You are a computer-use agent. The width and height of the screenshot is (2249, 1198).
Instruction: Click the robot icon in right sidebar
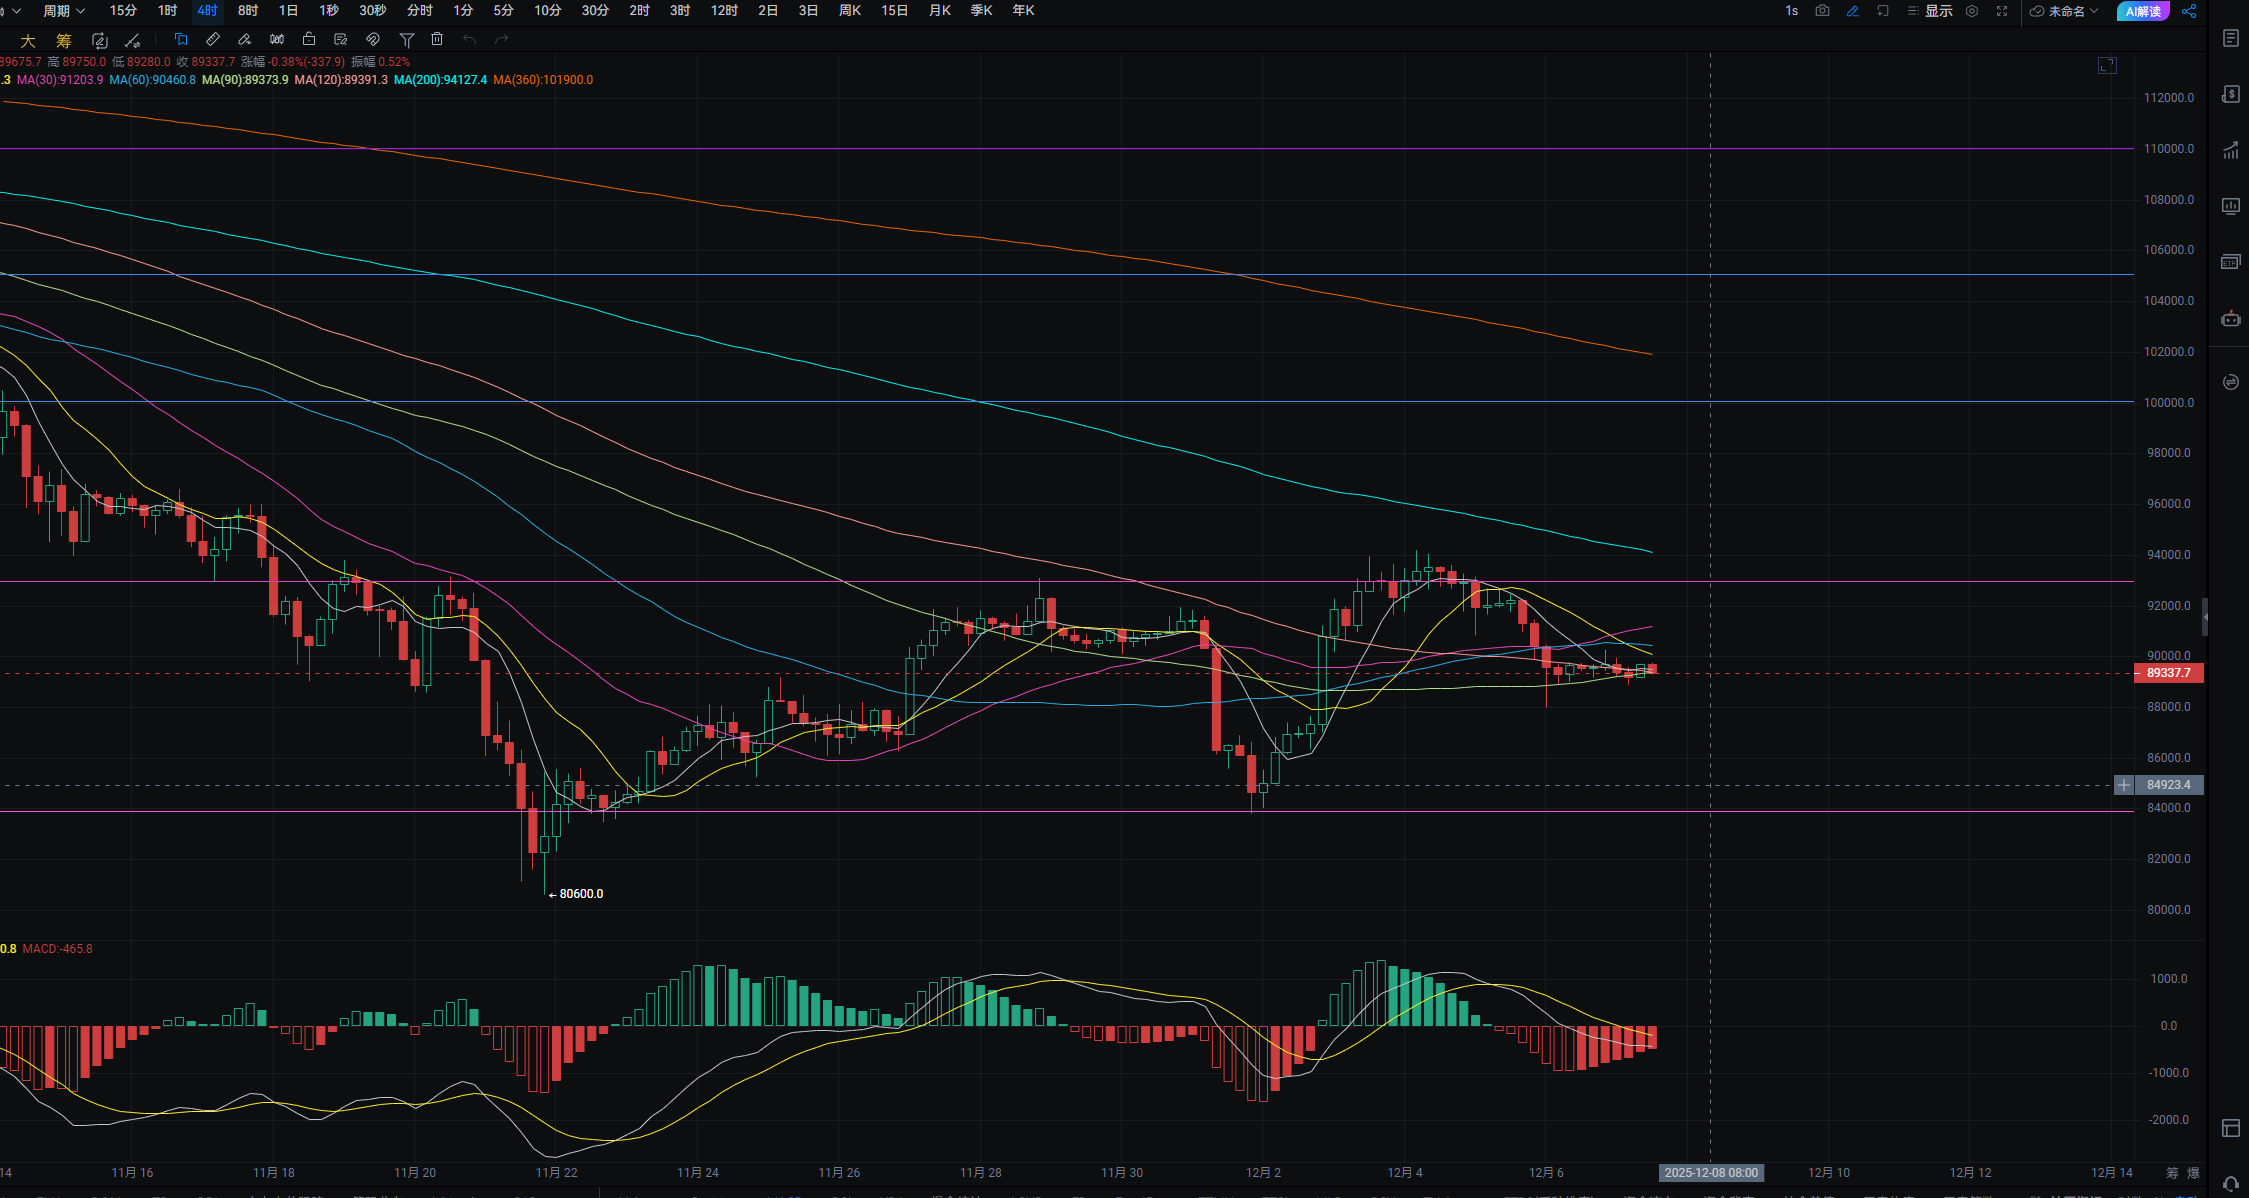click(x=2231, y=319)
